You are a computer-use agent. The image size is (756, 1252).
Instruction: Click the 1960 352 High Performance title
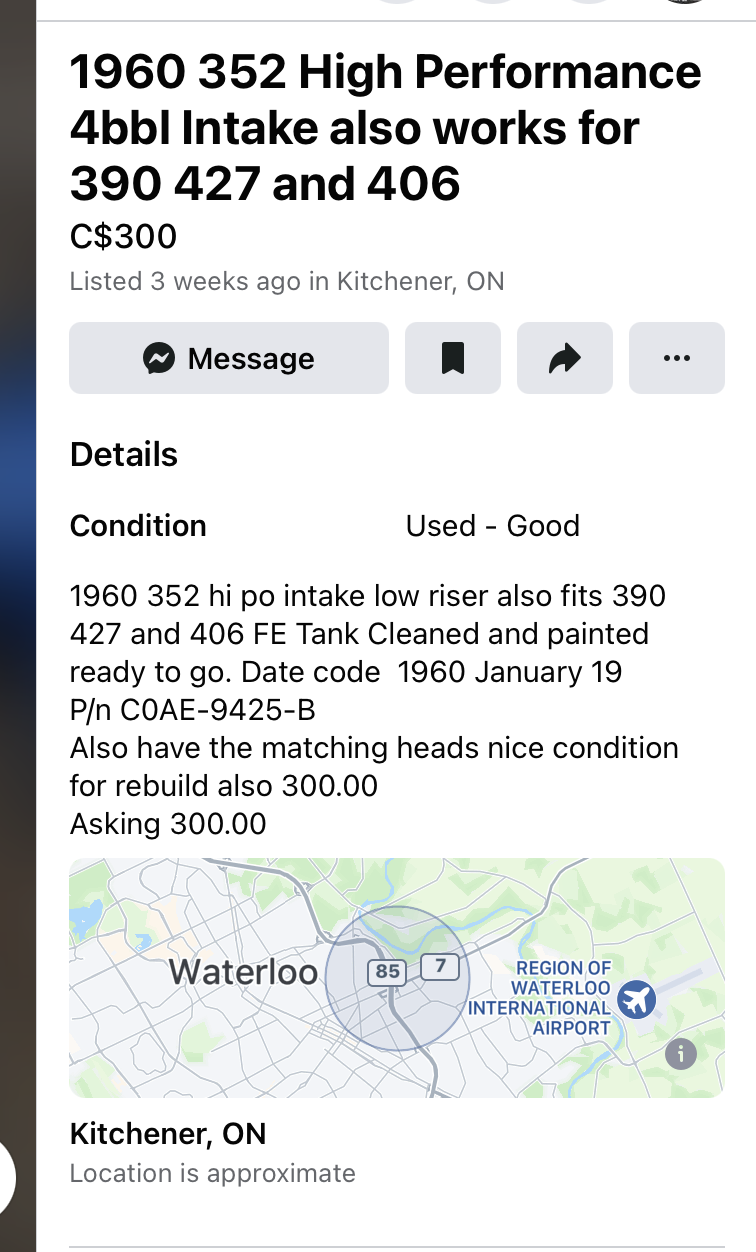click(385, 128)
